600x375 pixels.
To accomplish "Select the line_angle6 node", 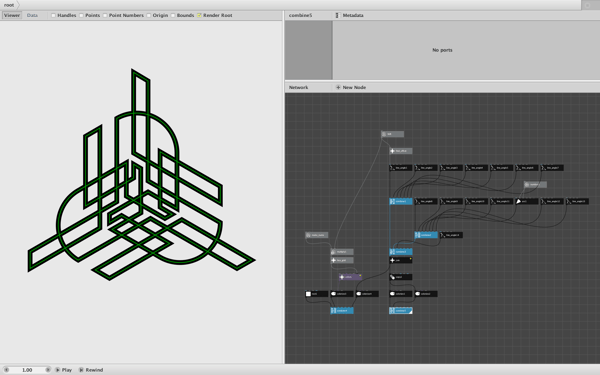I will point(527,168).
